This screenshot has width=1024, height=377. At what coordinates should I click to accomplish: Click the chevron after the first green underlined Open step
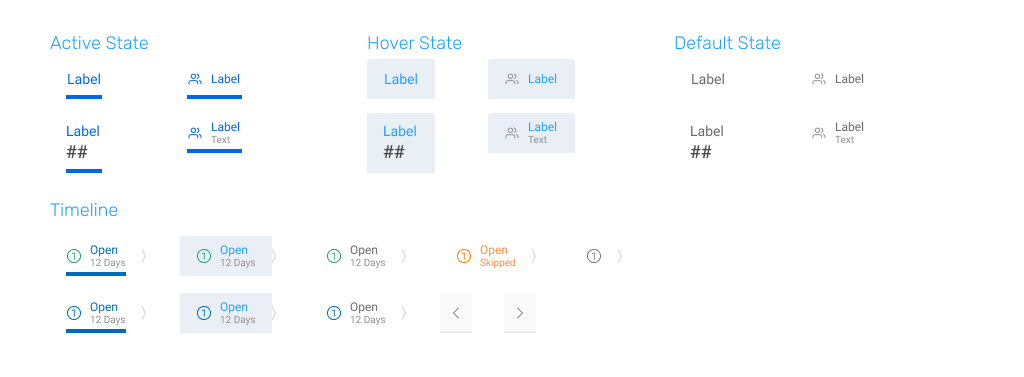click(x=144, y=256)
